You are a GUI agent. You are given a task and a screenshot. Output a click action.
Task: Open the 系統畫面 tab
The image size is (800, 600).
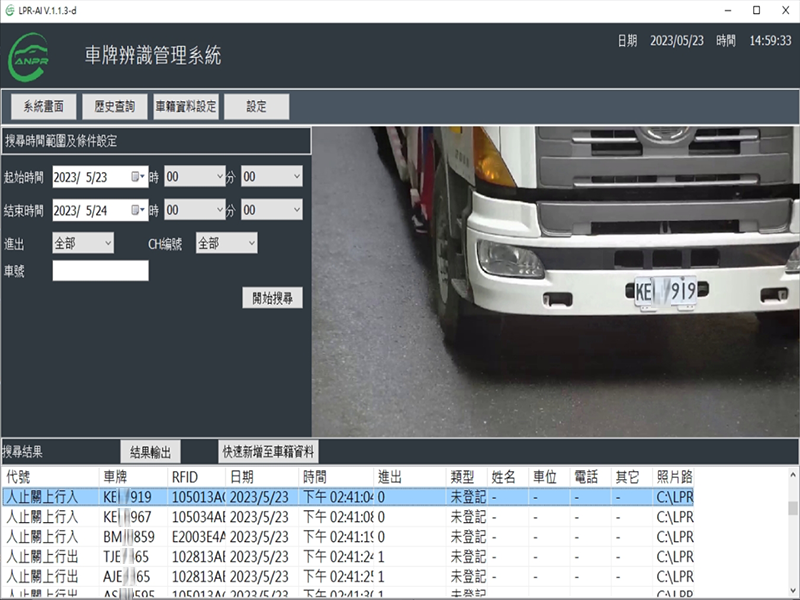pos(44,107)
